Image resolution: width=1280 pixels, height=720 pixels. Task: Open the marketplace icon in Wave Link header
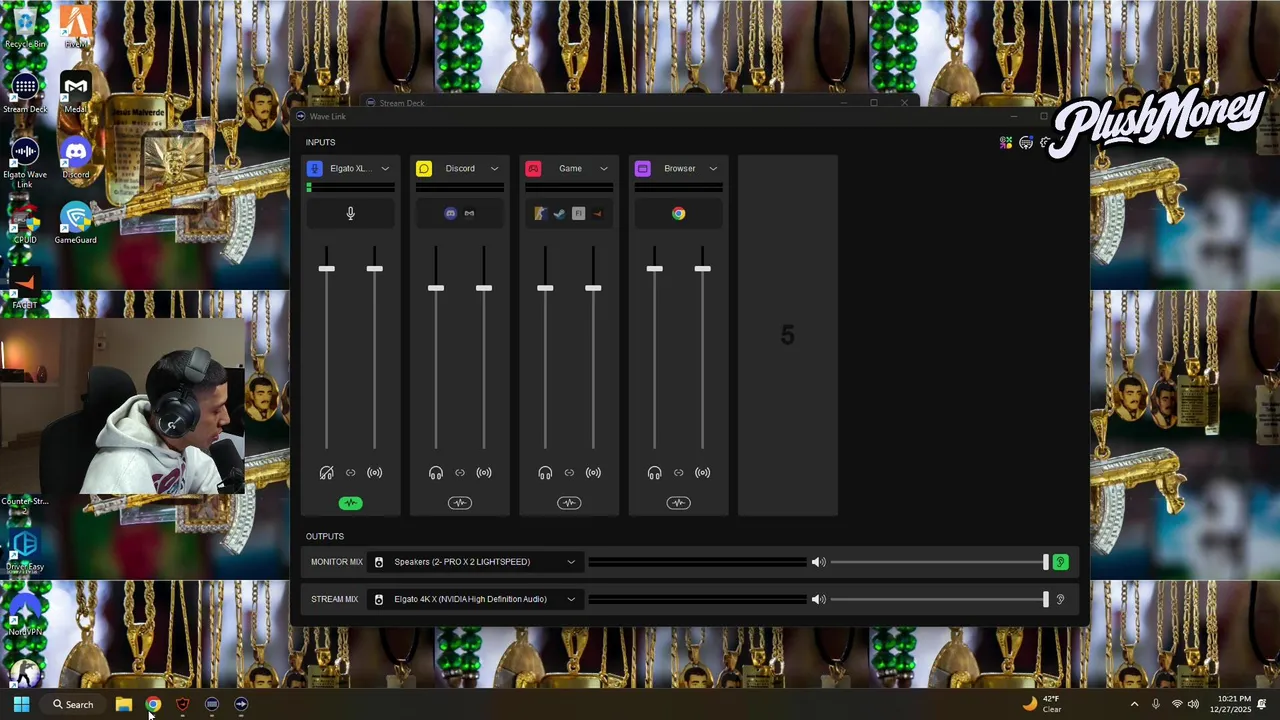click(1026, 143)
